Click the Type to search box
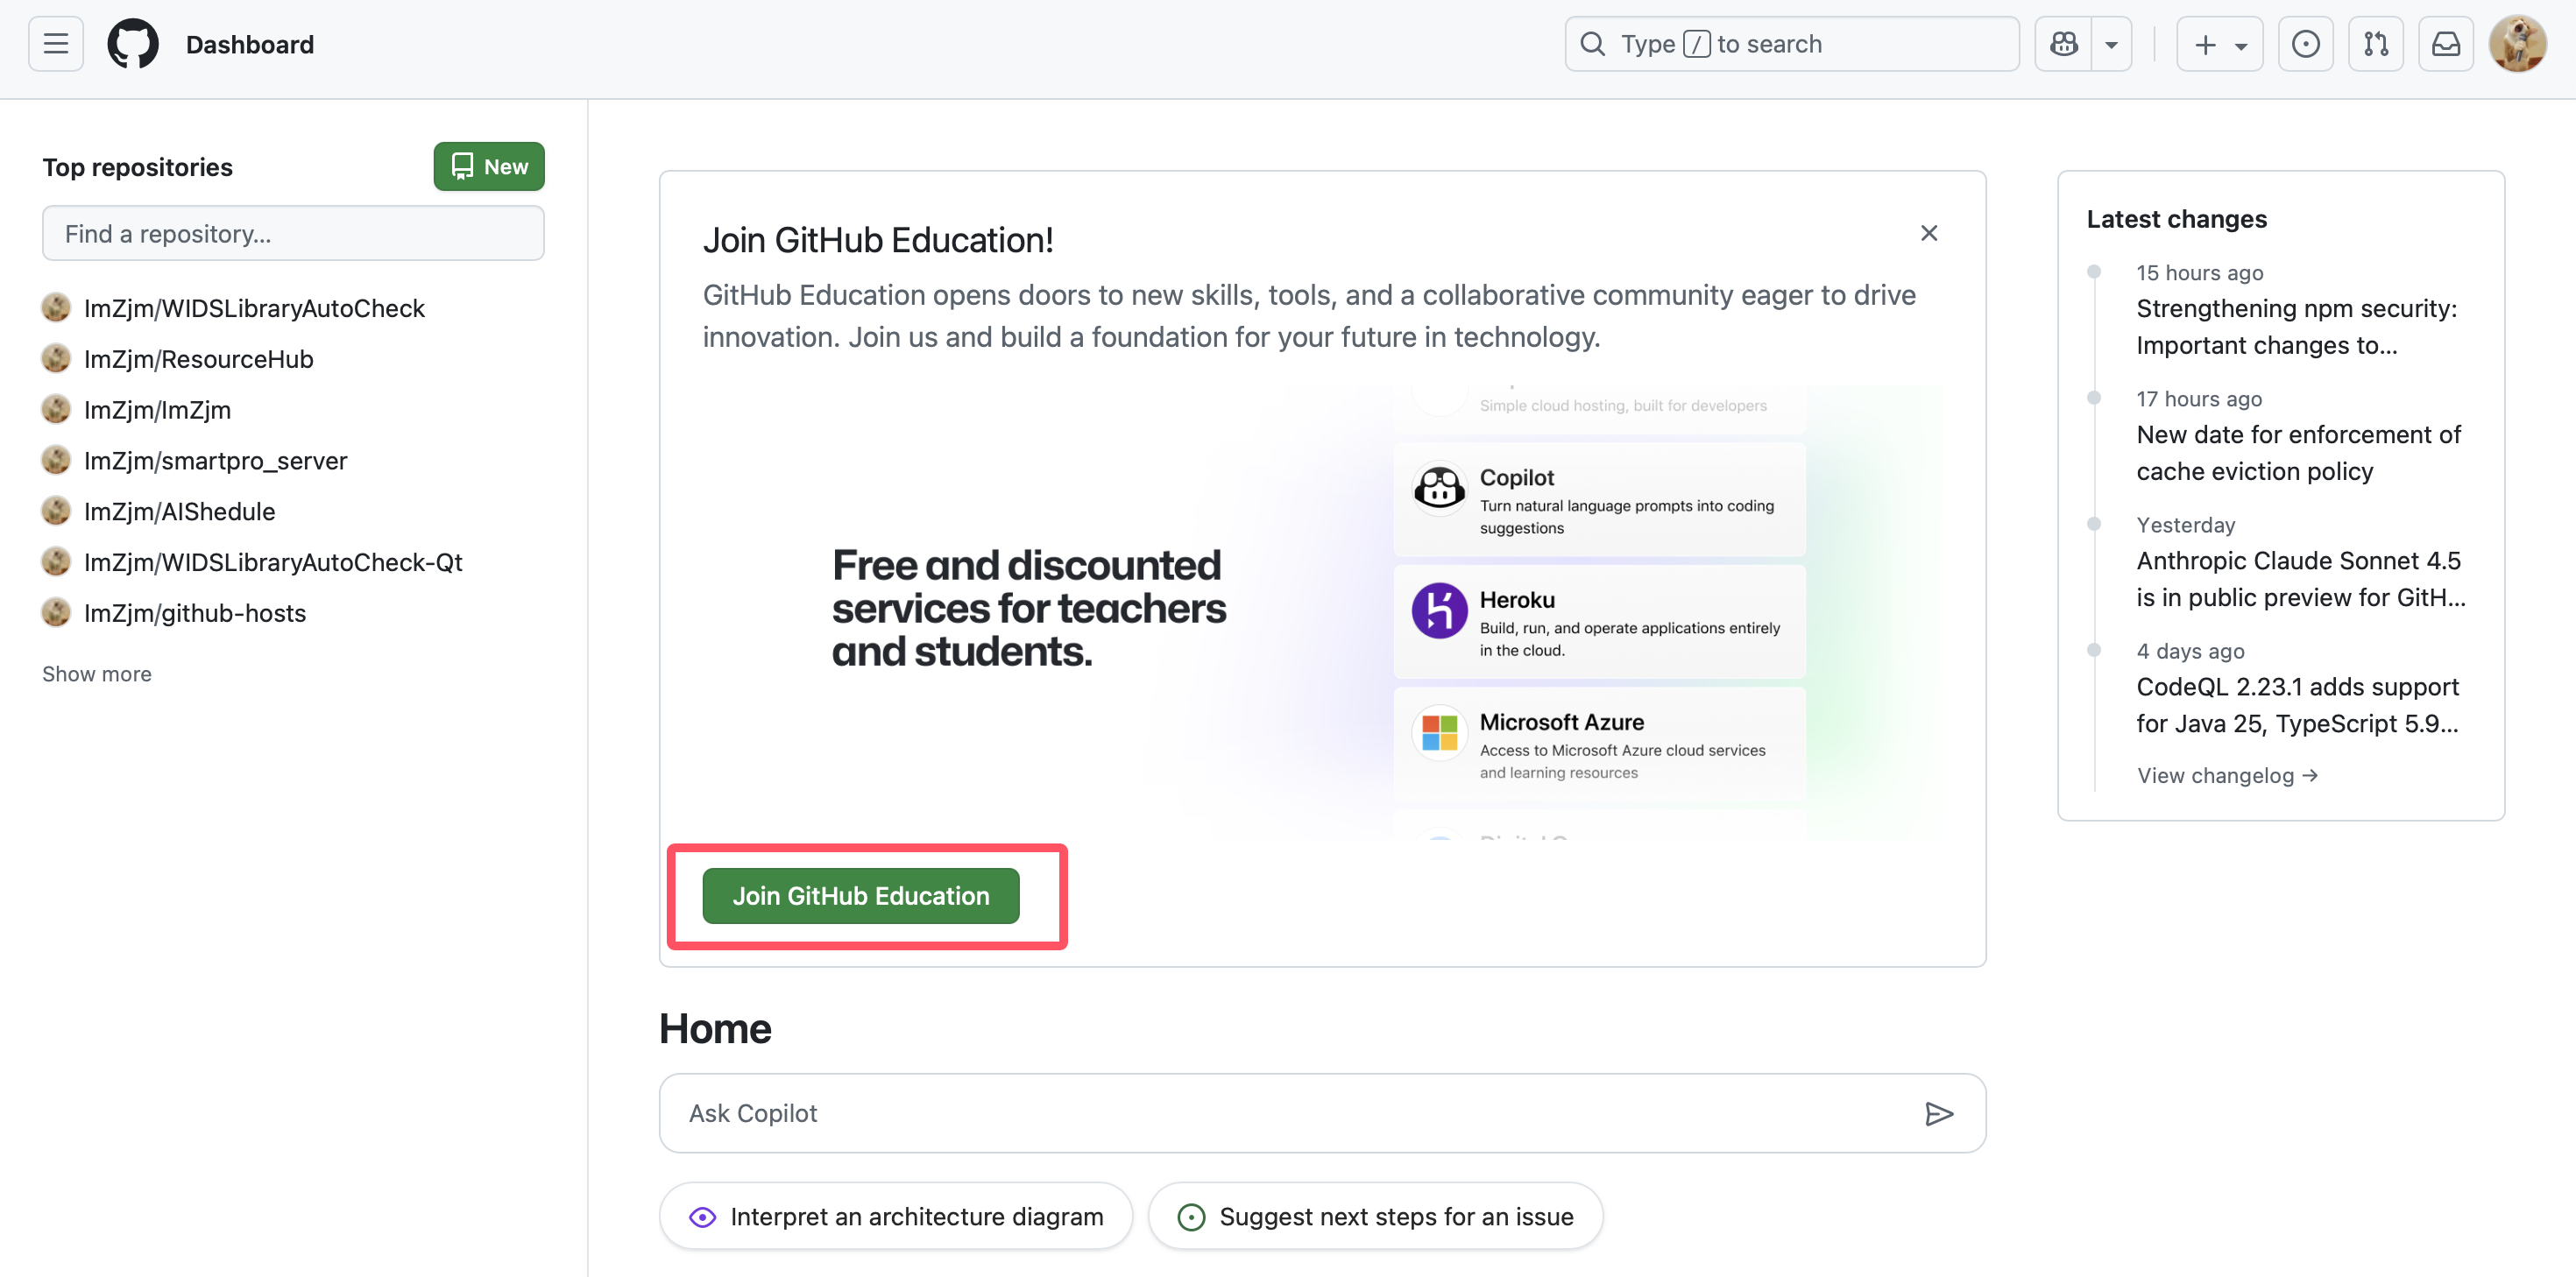The width and height of the screenshot is (2576, 1277). [1791, 44]
